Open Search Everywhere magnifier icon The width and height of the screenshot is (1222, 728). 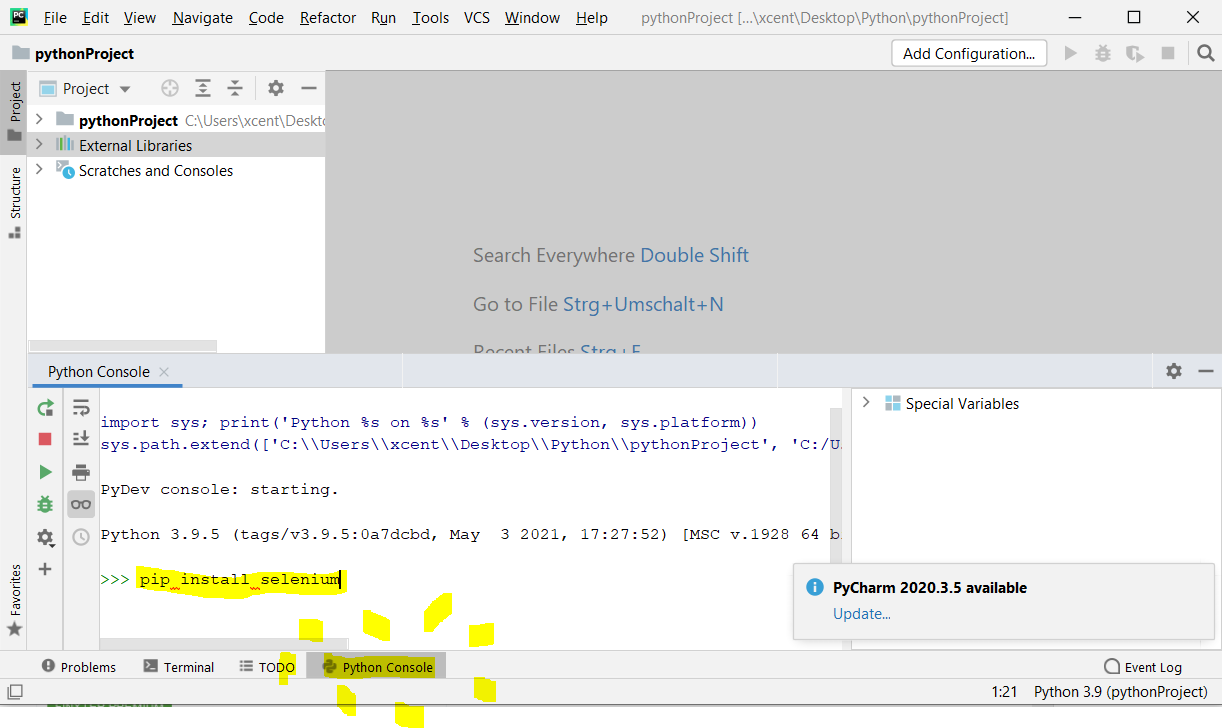[x=1205, y=53]
